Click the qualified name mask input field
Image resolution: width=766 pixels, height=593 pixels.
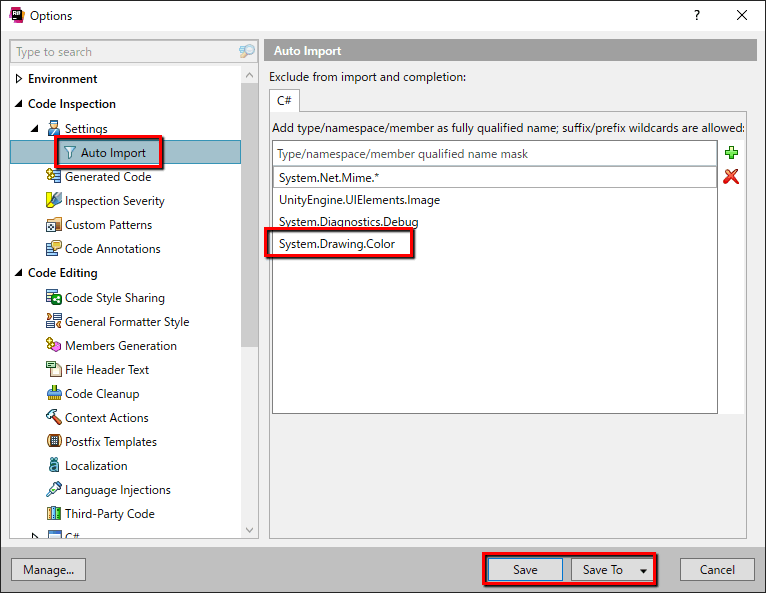(x=494, y=154)
